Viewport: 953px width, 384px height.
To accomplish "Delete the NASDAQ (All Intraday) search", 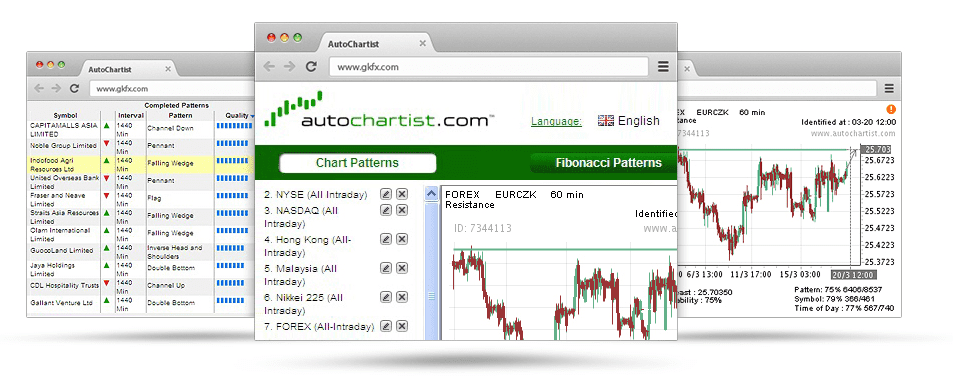I will (x=402, y=210).
